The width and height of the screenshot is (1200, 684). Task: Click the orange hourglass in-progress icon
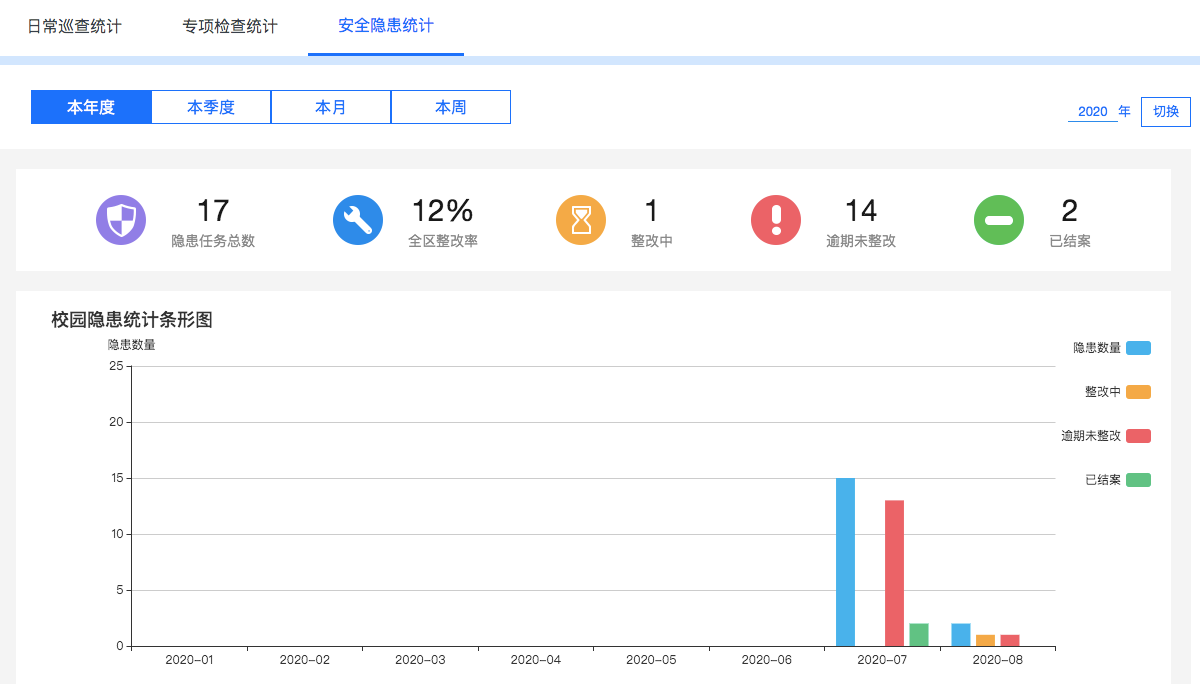[x=581, y=220]
